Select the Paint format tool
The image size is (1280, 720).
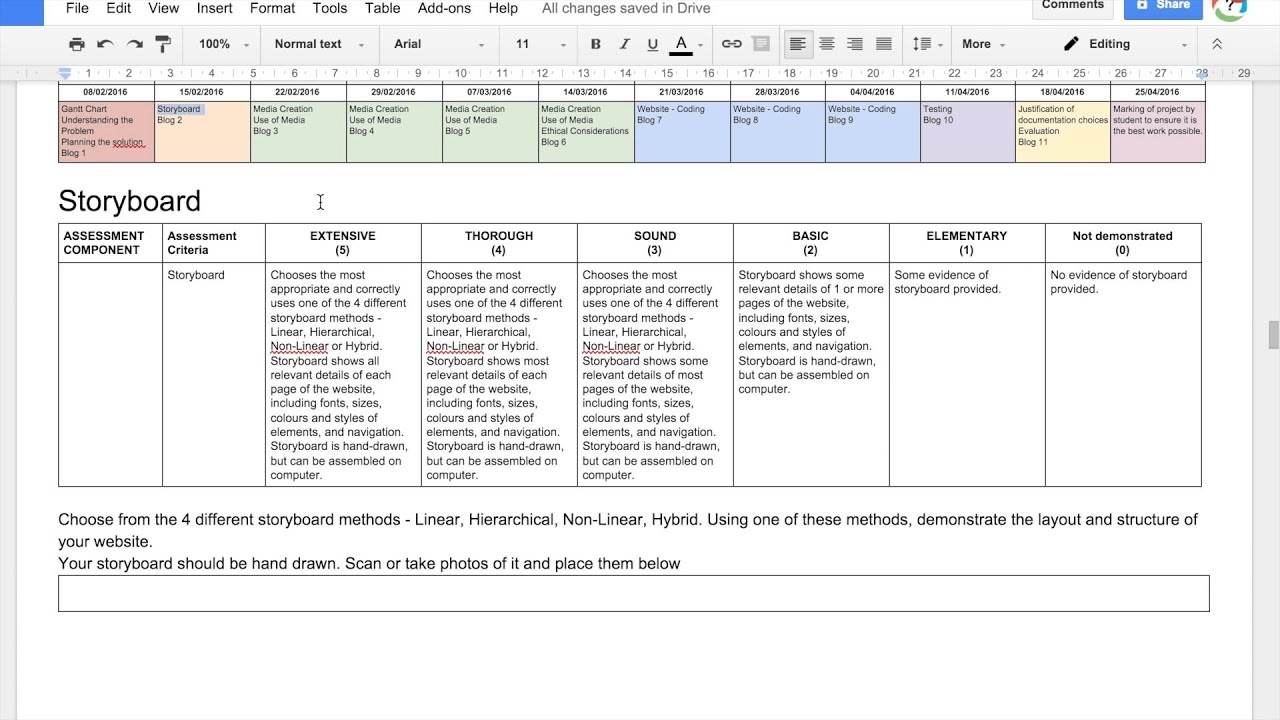[163, 44]
